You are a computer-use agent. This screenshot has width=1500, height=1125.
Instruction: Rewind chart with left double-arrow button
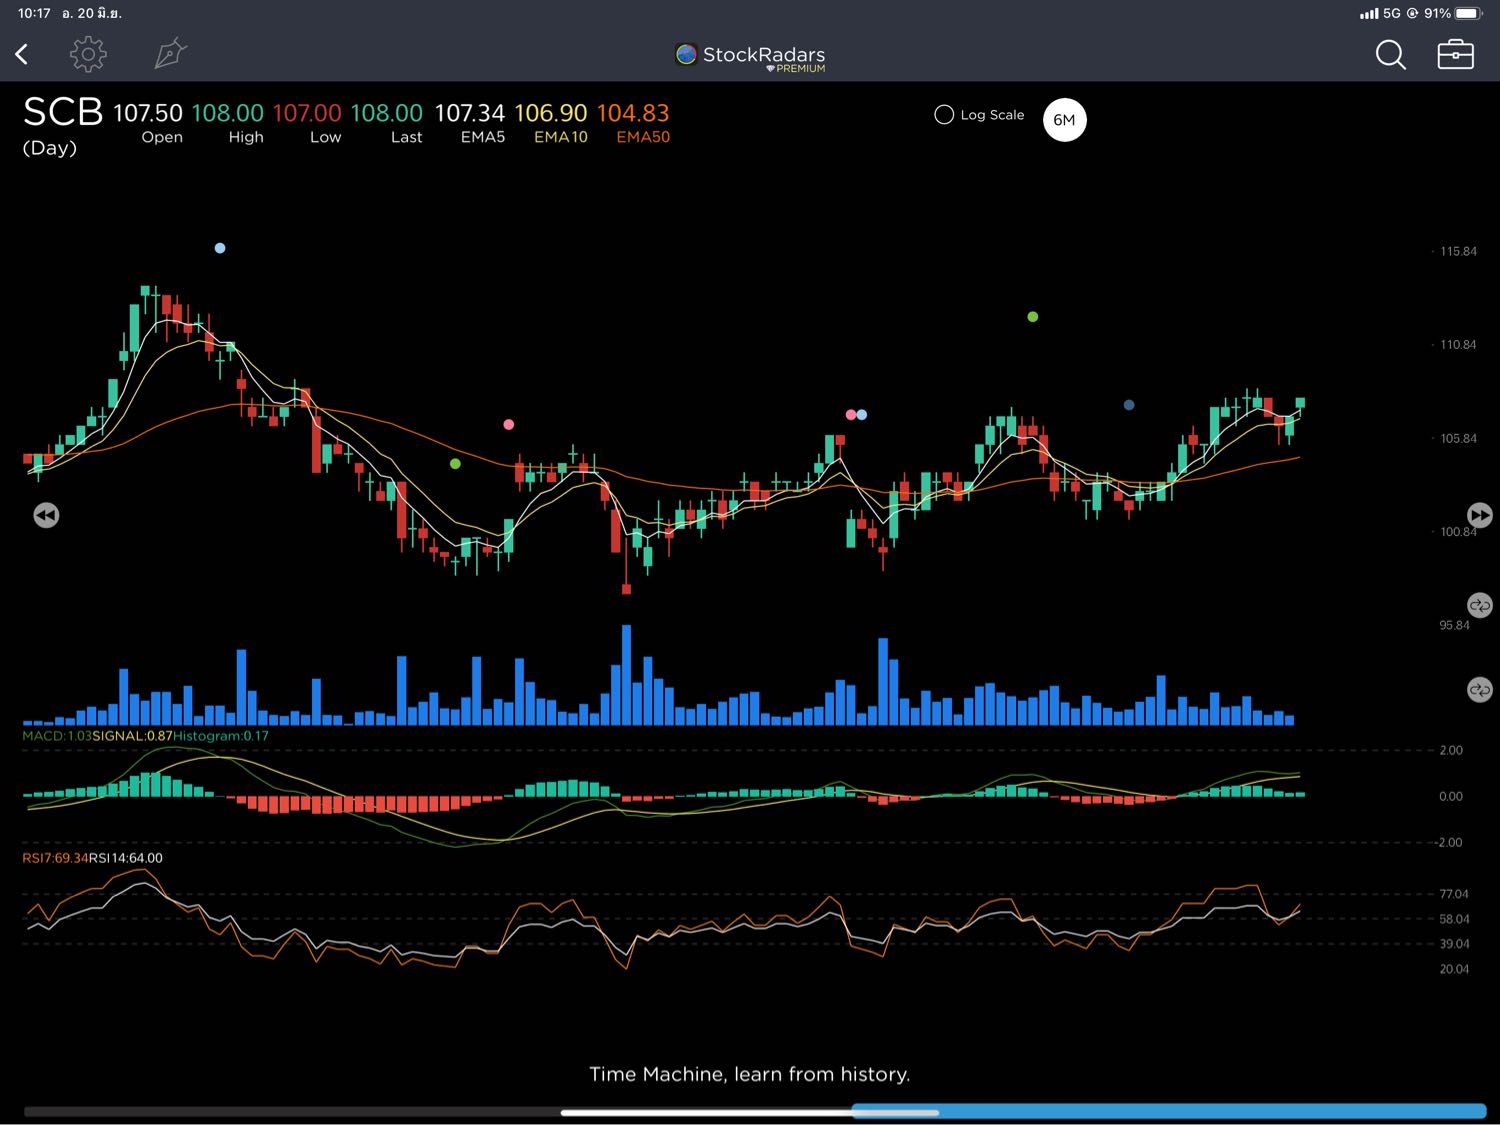[46, 515]
